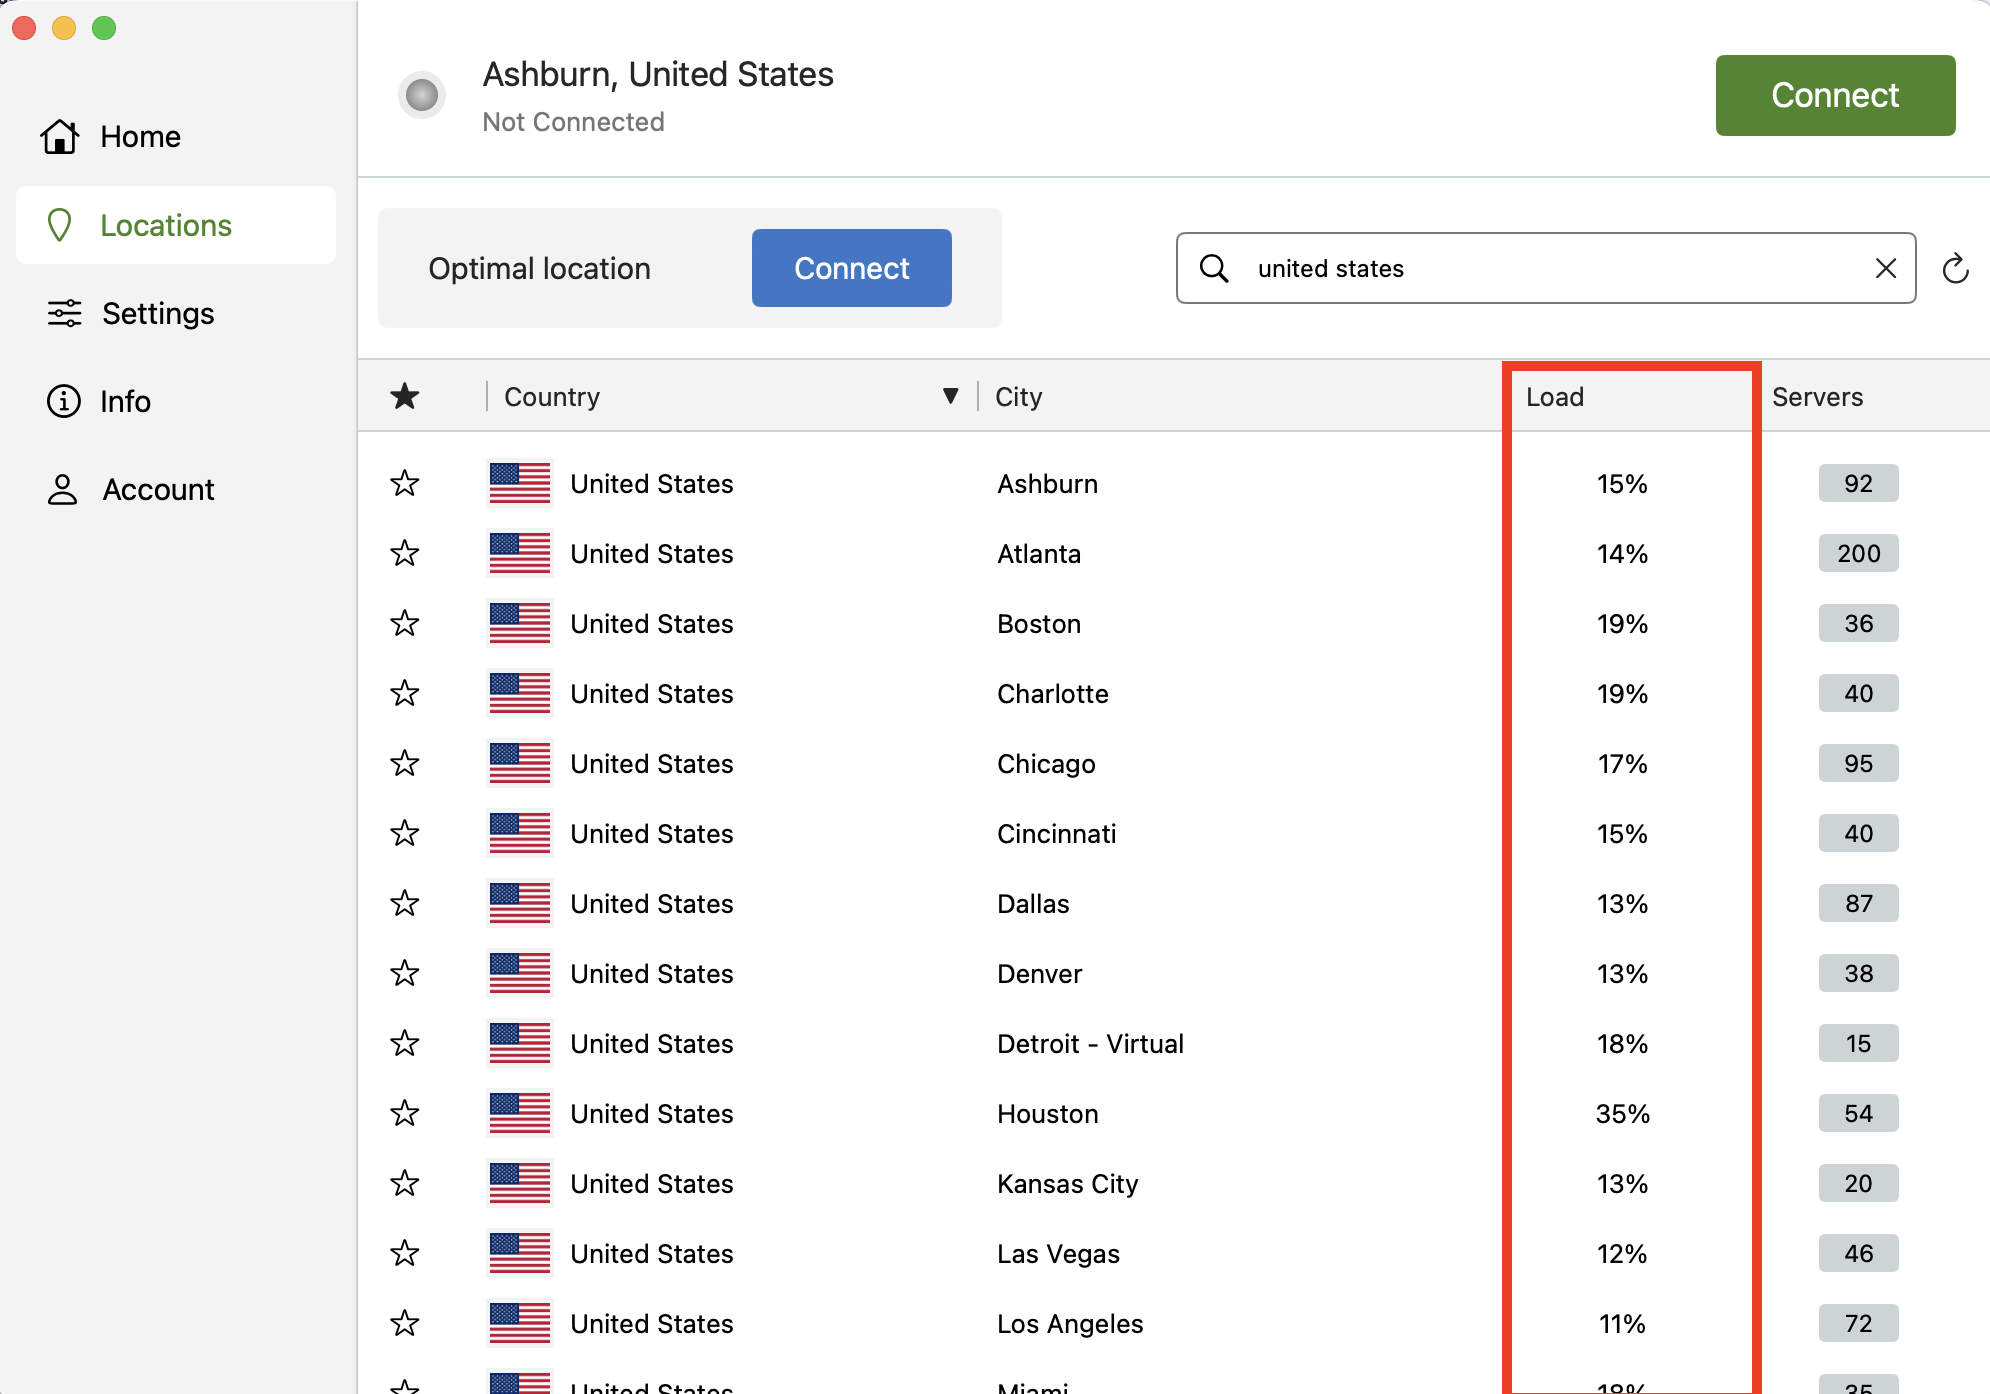Sort the list by Load column
The height and width of the screenshot is (1394, 1990).
coord(1555,397)
